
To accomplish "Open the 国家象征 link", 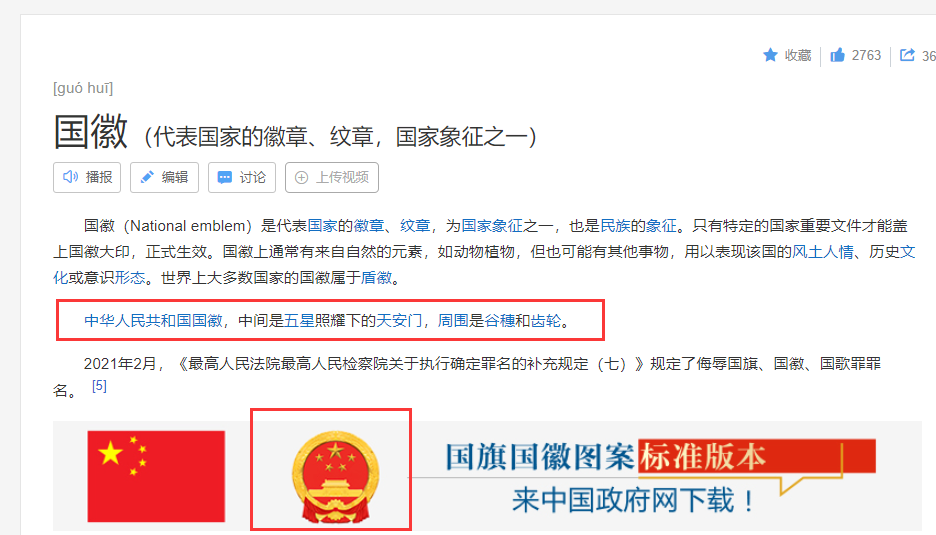I will 492,226.
